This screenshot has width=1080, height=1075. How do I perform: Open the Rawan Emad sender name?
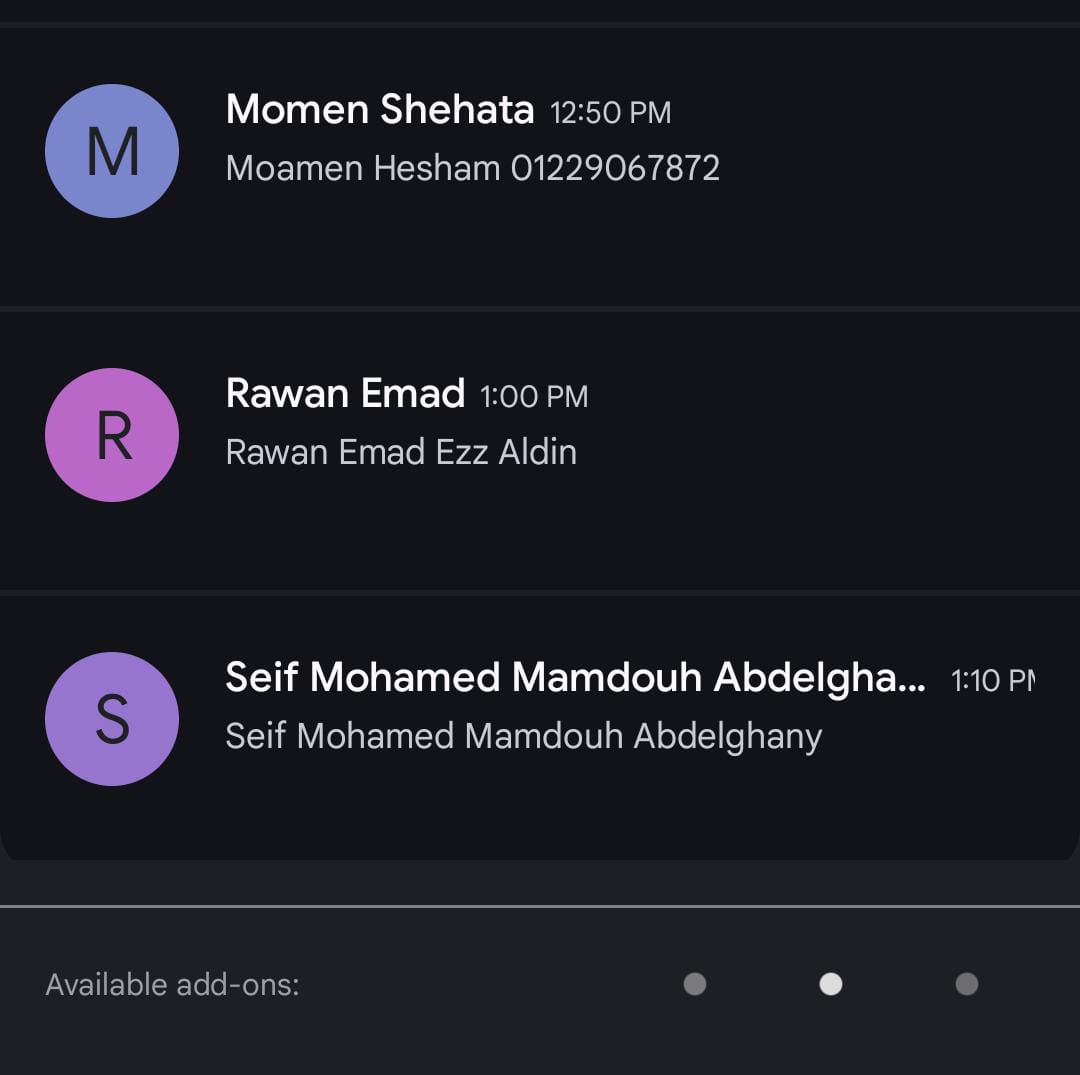click(345, 394)
